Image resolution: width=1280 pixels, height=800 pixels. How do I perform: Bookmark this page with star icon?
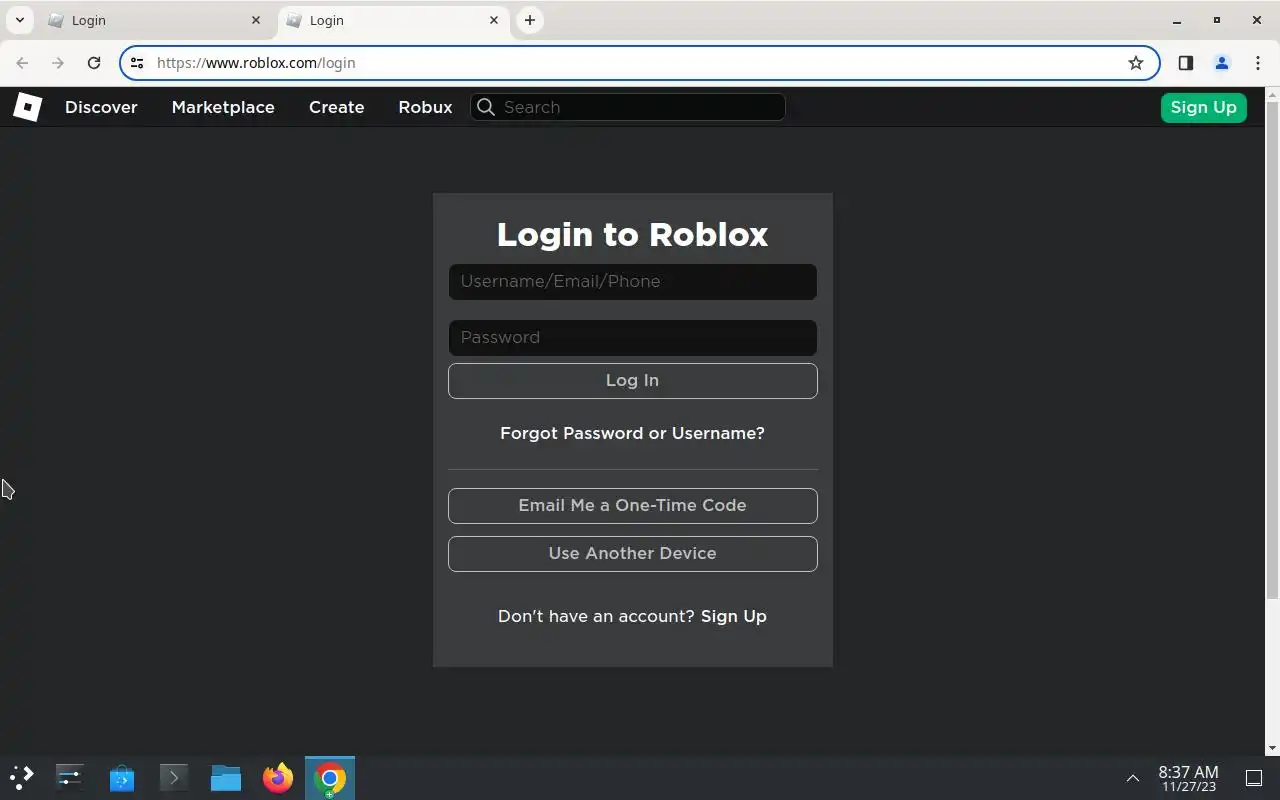[x=1136, y=63]
